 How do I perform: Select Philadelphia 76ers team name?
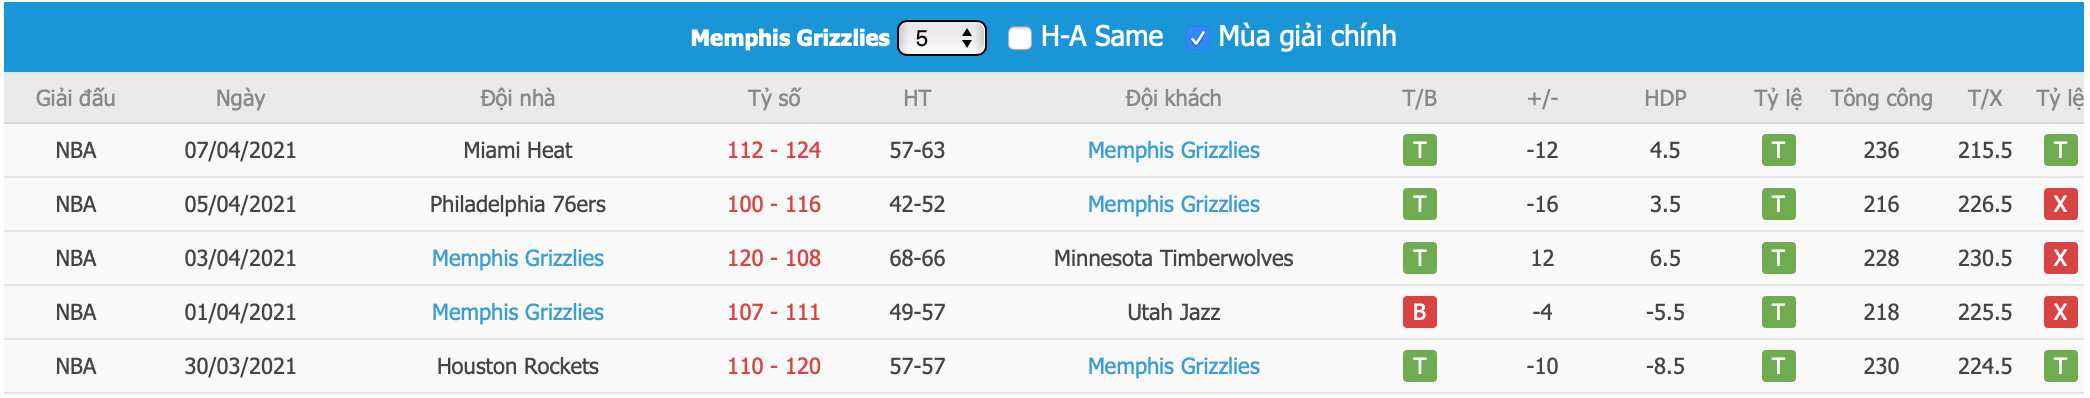(x=517, y=204)
